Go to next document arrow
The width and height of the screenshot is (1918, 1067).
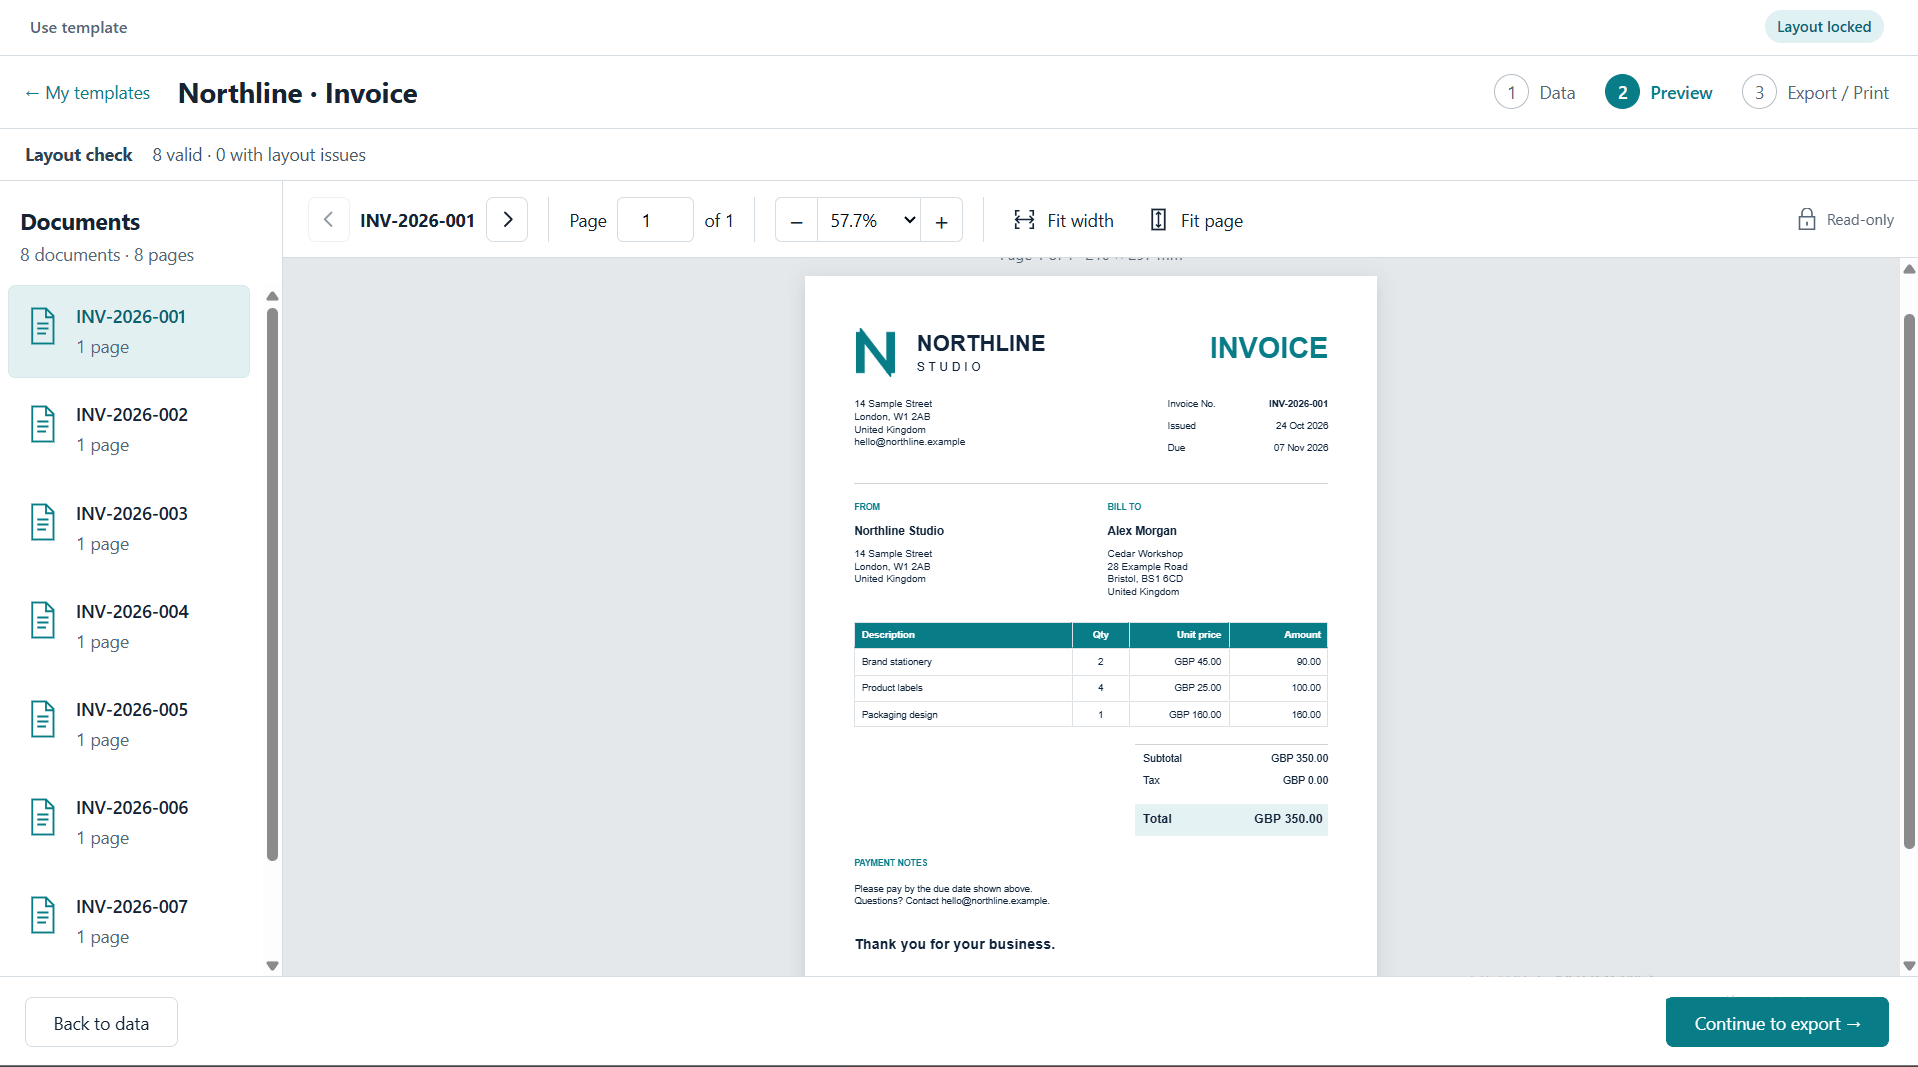pos(507,220)
